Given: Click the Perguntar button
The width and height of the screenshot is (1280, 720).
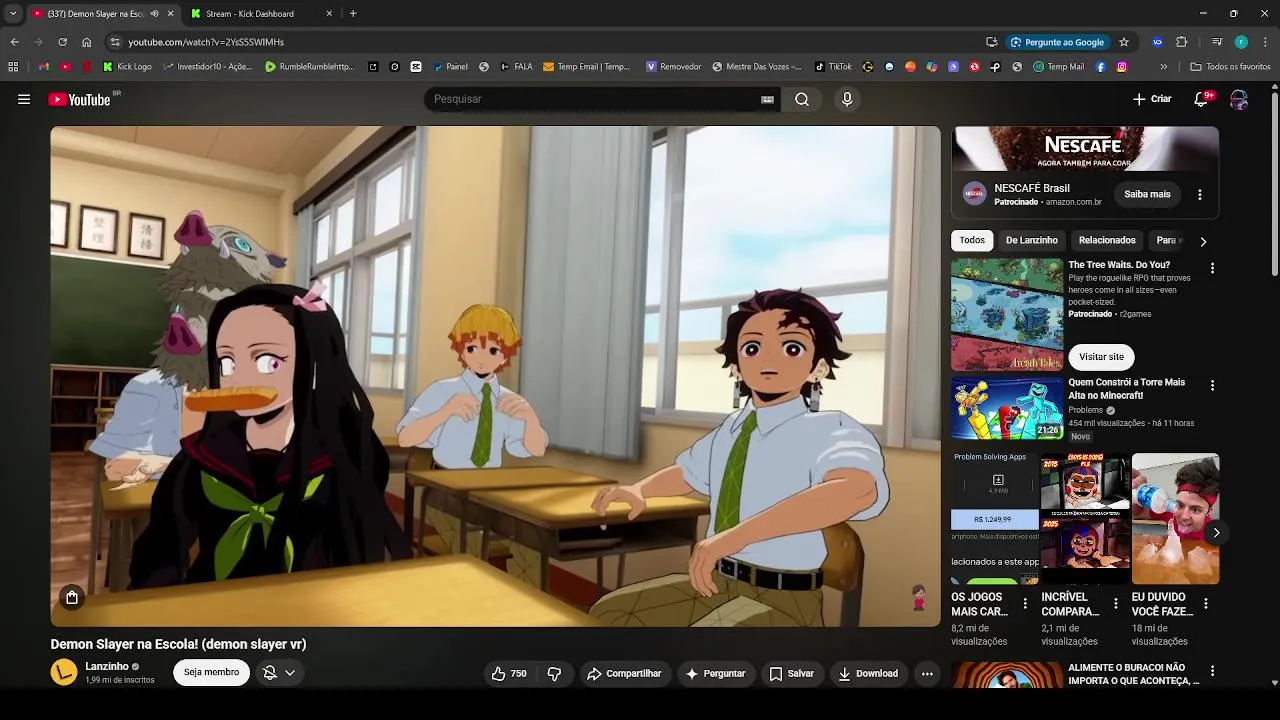Looking at the screenshot, I should point(715,673).
